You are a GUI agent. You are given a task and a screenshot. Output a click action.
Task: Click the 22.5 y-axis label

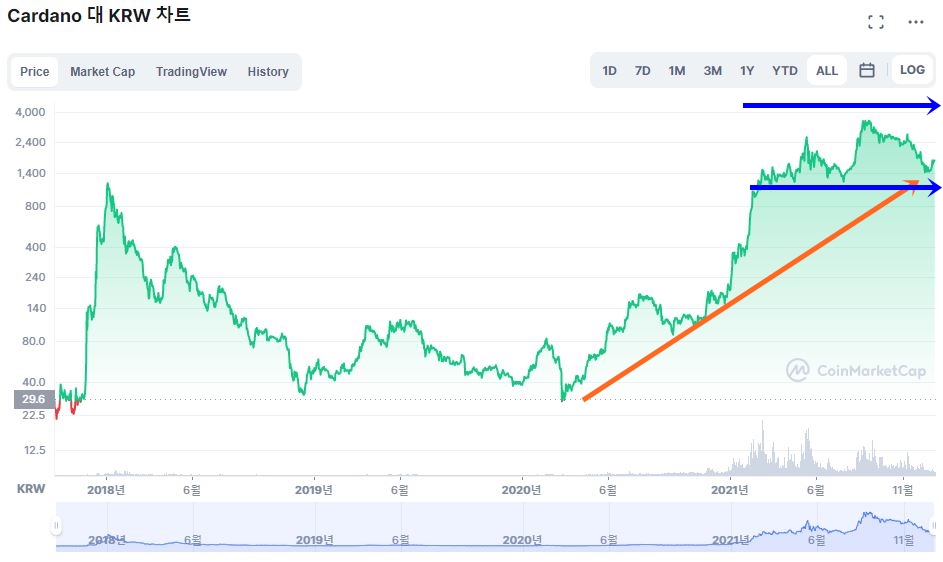pos(34,415)
